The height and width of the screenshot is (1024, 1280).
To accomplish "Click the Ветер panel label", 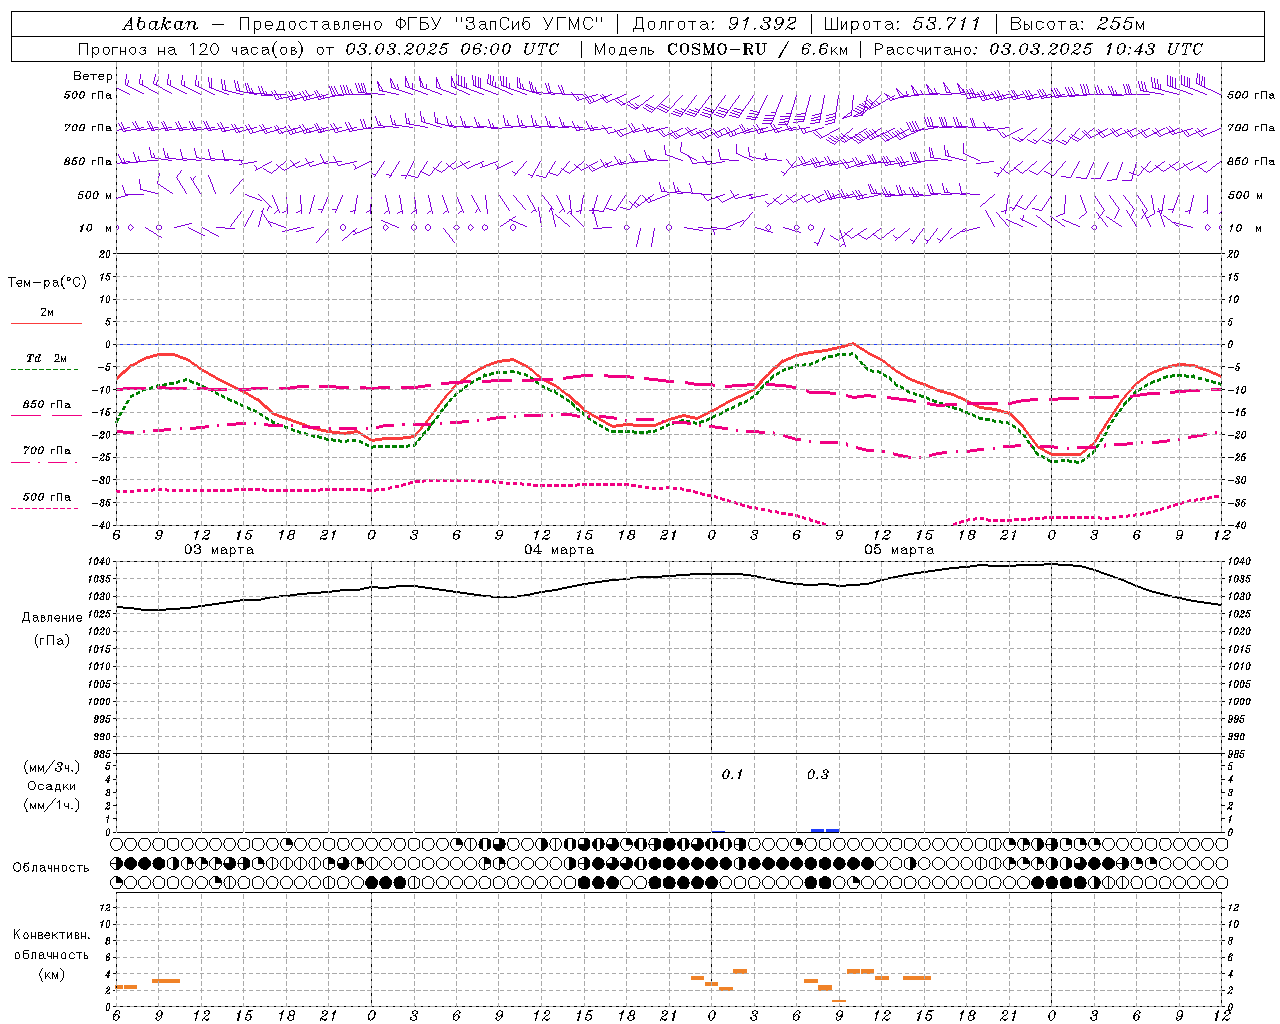I will click(92, 76).
